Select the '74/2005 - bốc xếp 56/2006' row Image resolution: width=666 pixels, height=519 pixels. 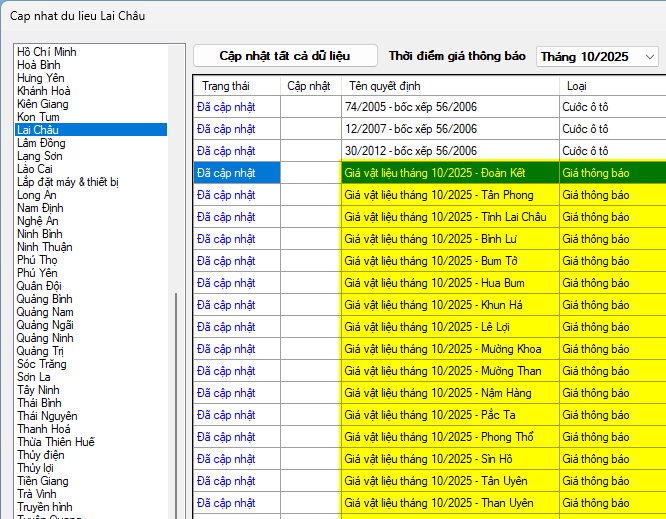[x=411, y=107]
